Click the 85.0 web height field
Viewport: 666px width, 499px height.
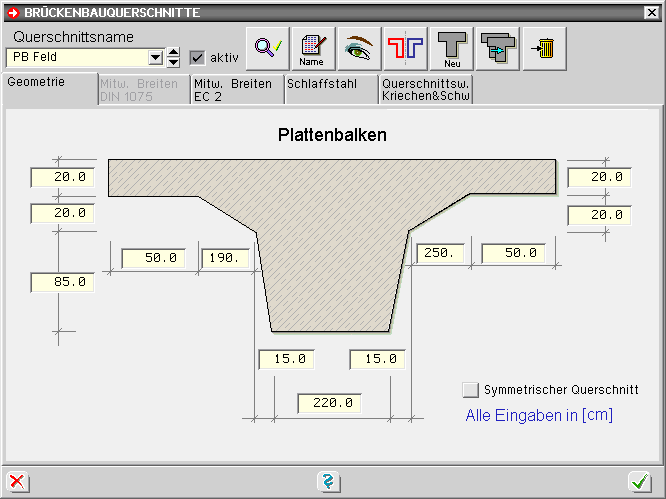[62, 283]
